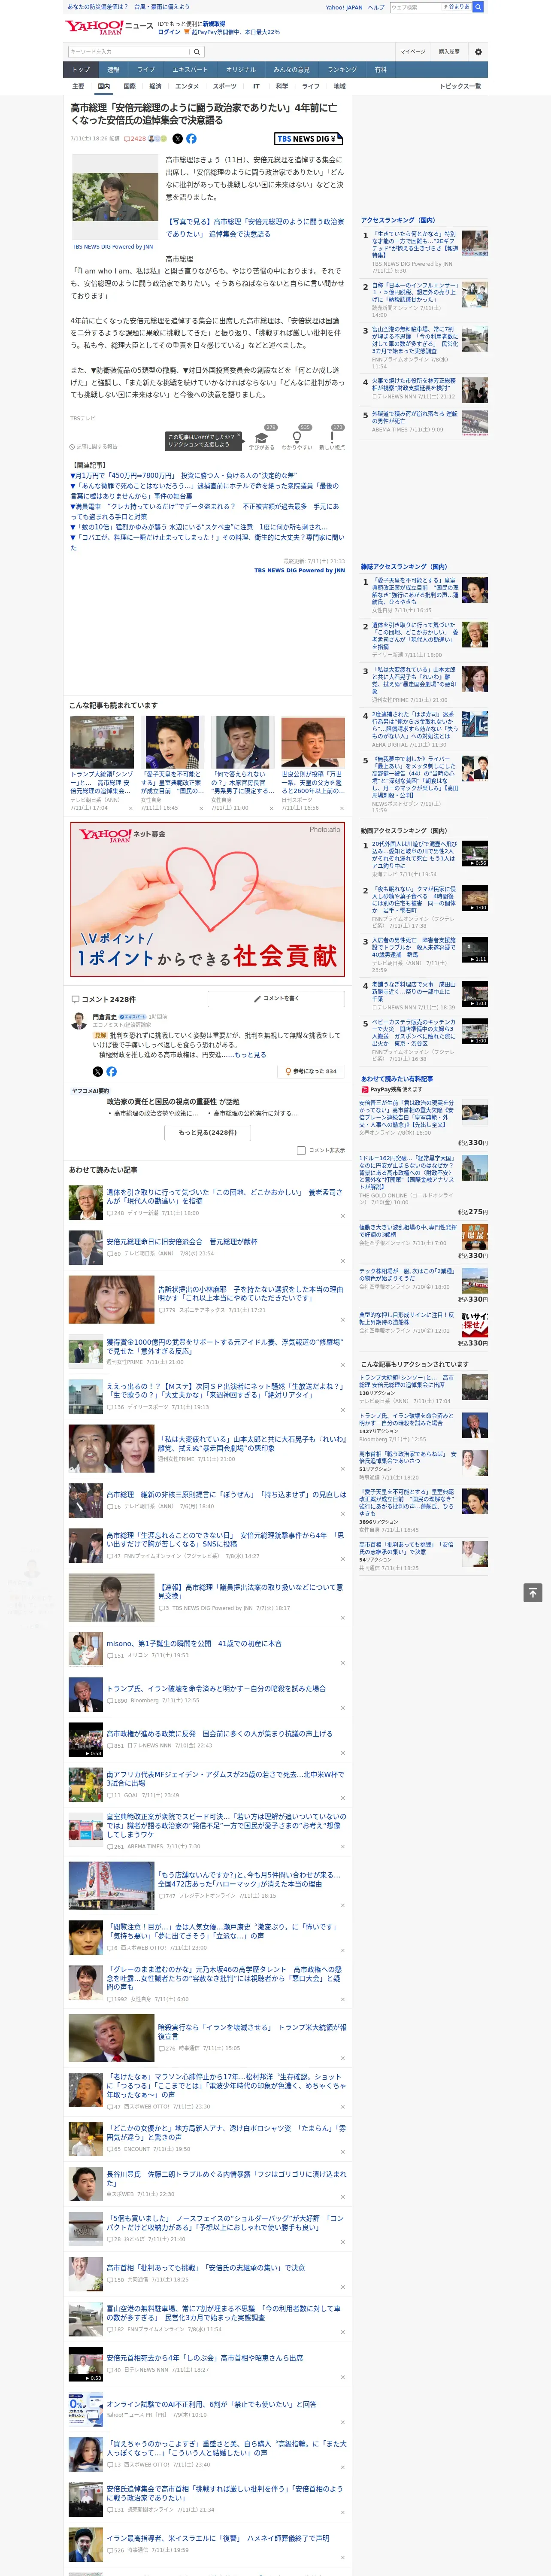Select the 有料 tab
551x2576 pixels.
[x=380, y=70]
